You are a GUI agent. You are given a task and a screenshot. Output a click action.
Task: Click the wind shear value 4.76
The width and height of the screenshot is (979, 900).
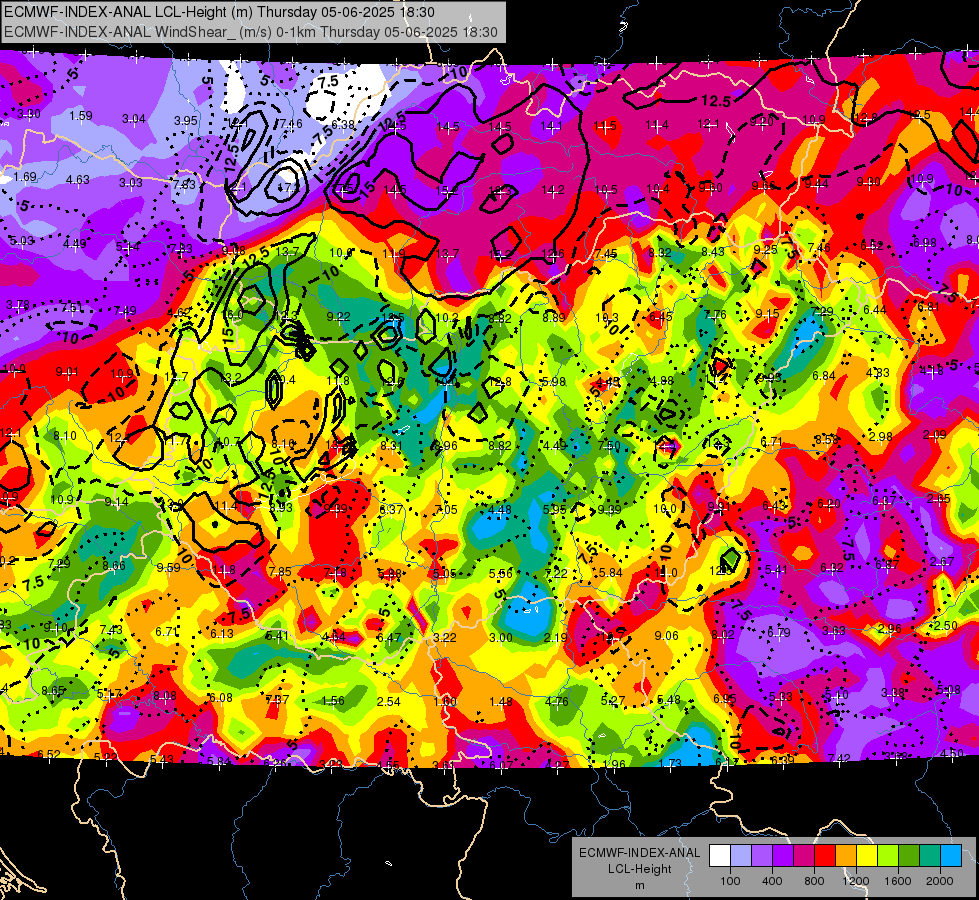coord(556,701)
